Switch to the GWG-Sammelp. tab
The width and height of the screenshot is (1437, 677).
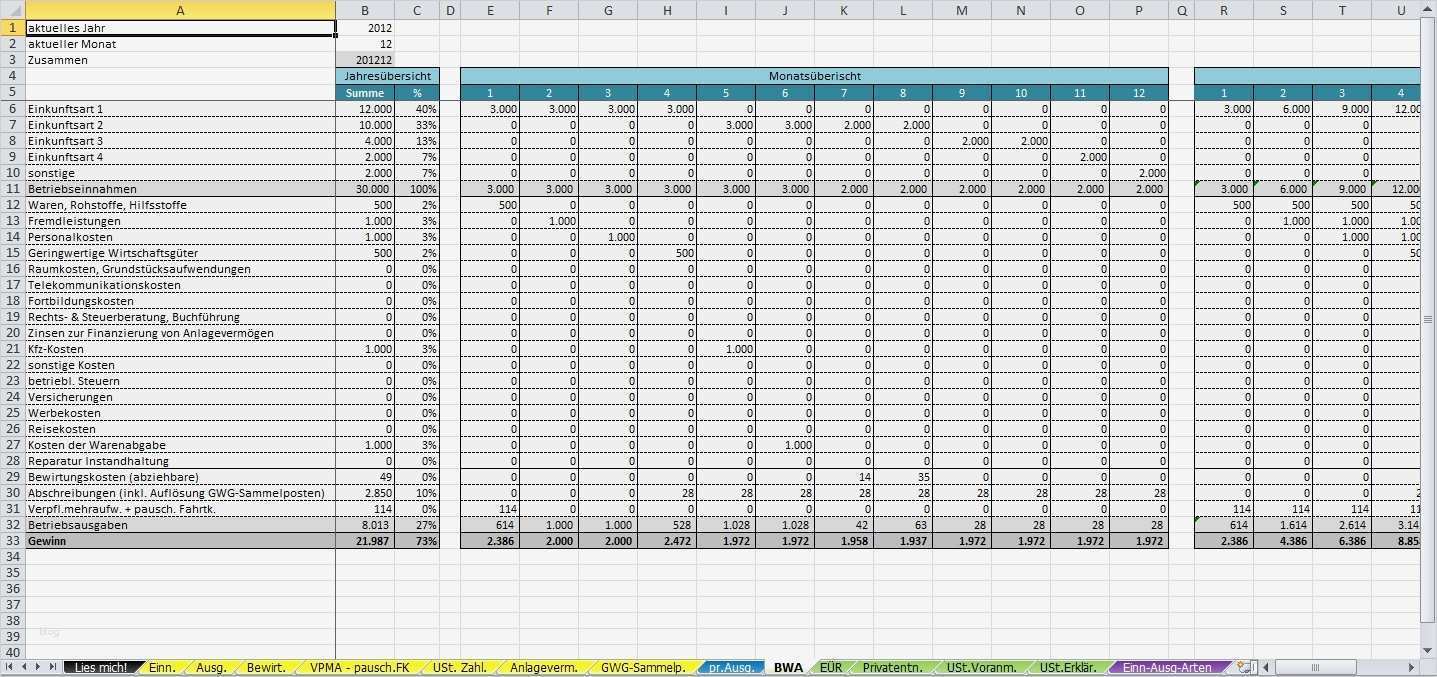(x=644, y=665)
